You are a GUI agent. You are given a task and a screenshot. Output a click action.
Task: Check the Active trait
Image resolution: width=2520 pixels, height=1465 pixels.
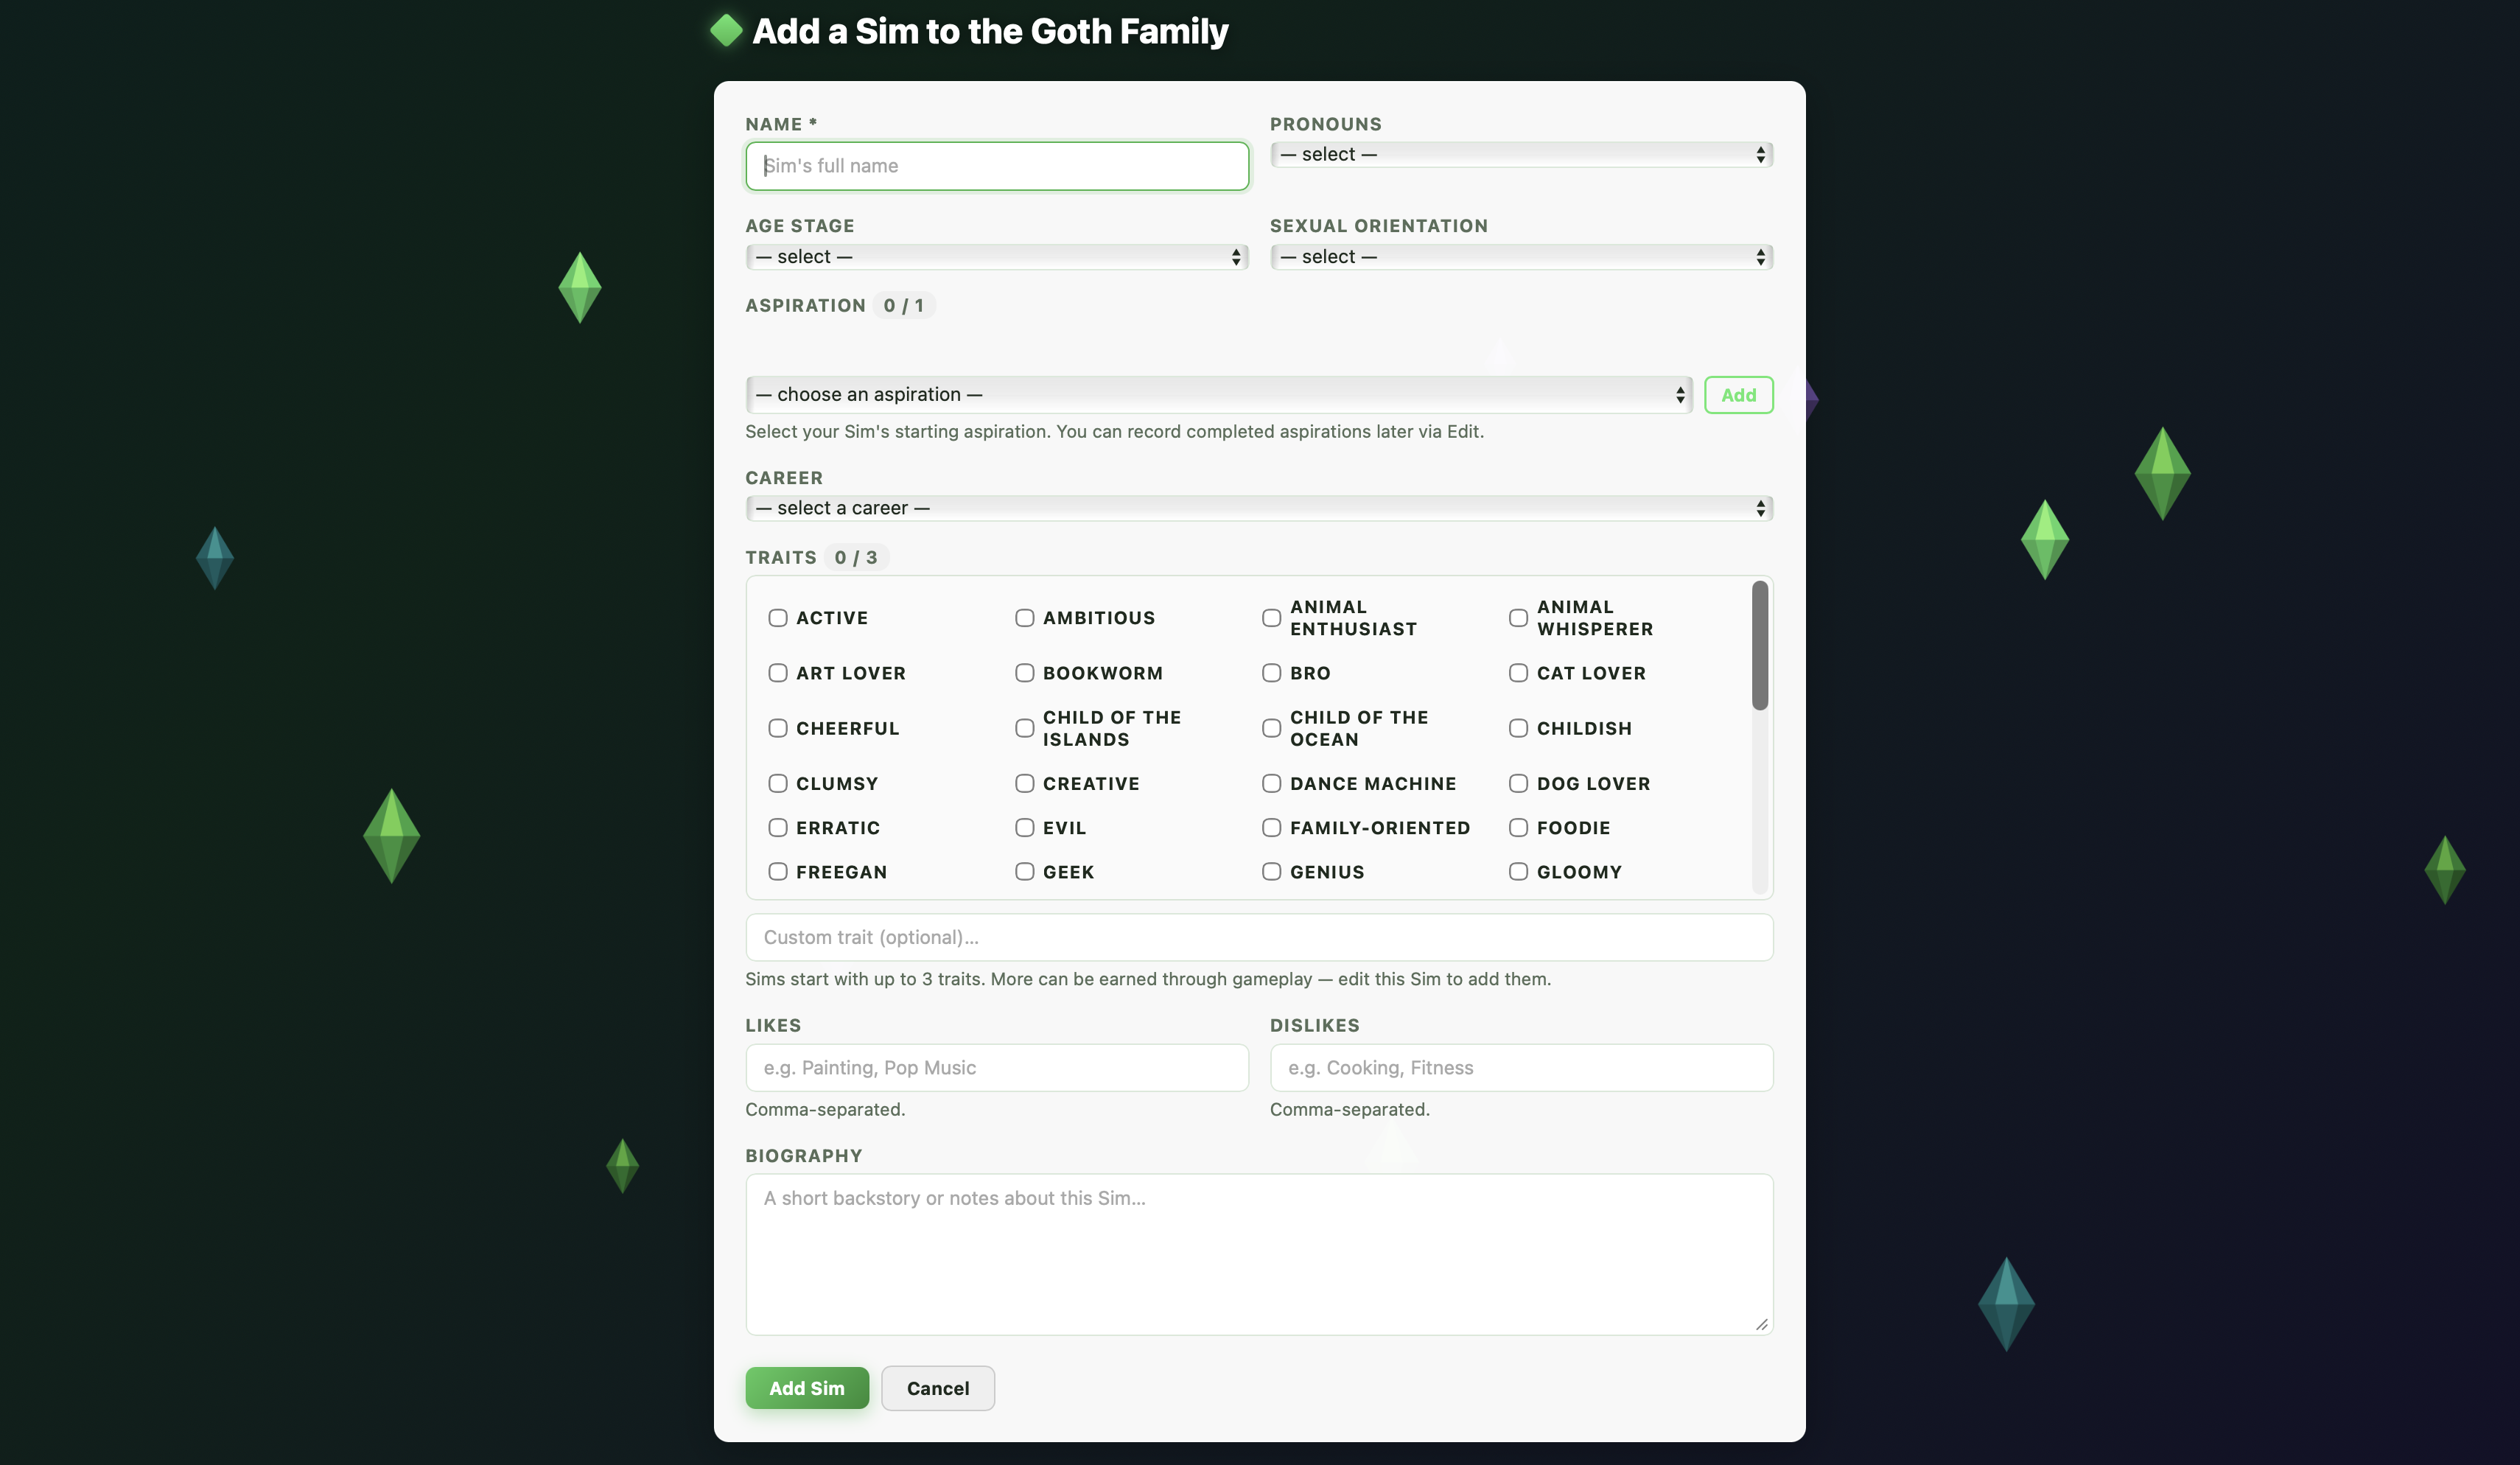pyautogui.click(x=777, y=618)
